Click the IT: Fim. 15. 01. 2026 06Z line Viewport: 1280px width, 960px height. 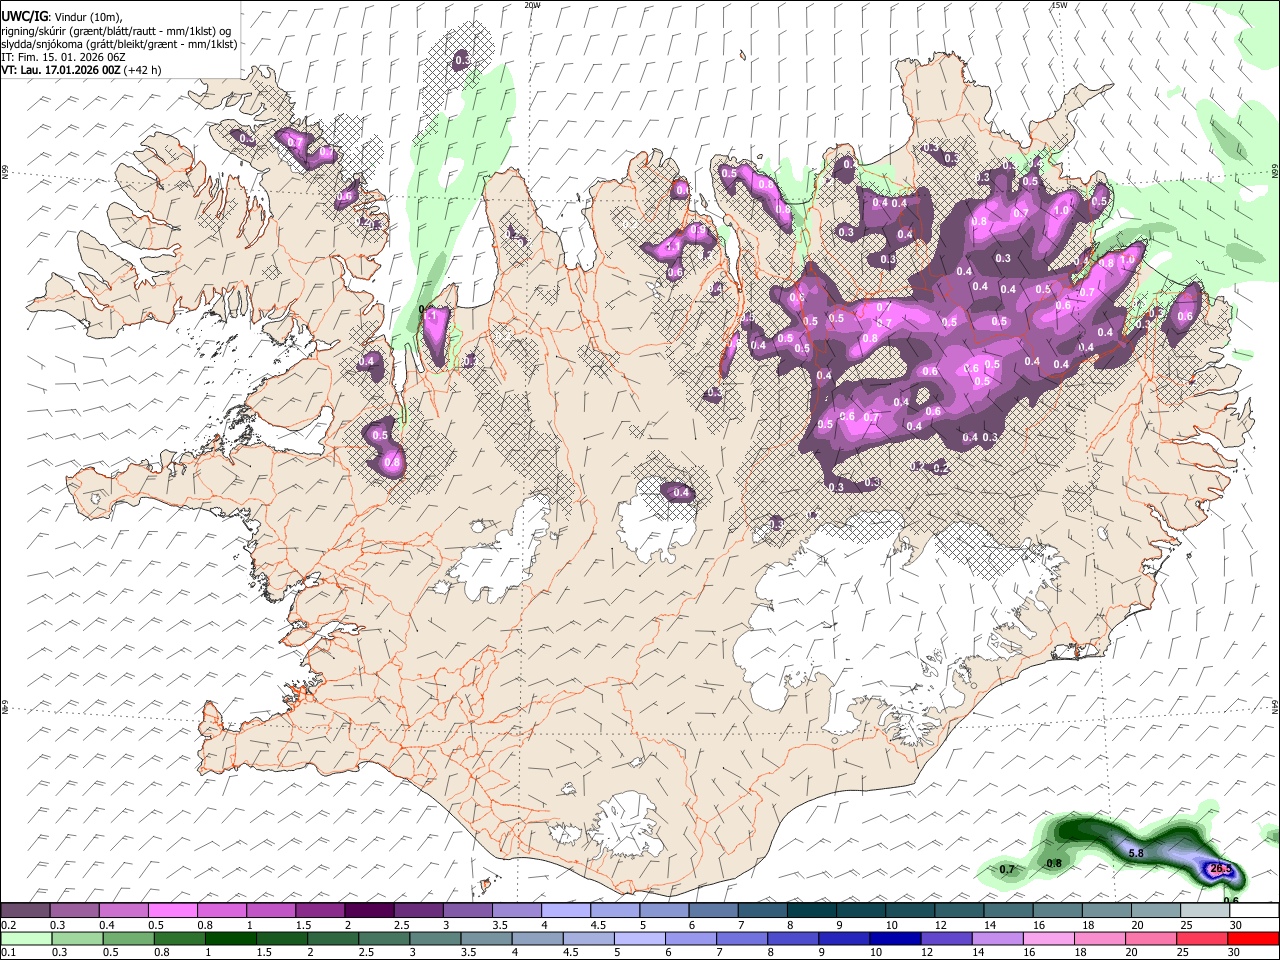63,58
